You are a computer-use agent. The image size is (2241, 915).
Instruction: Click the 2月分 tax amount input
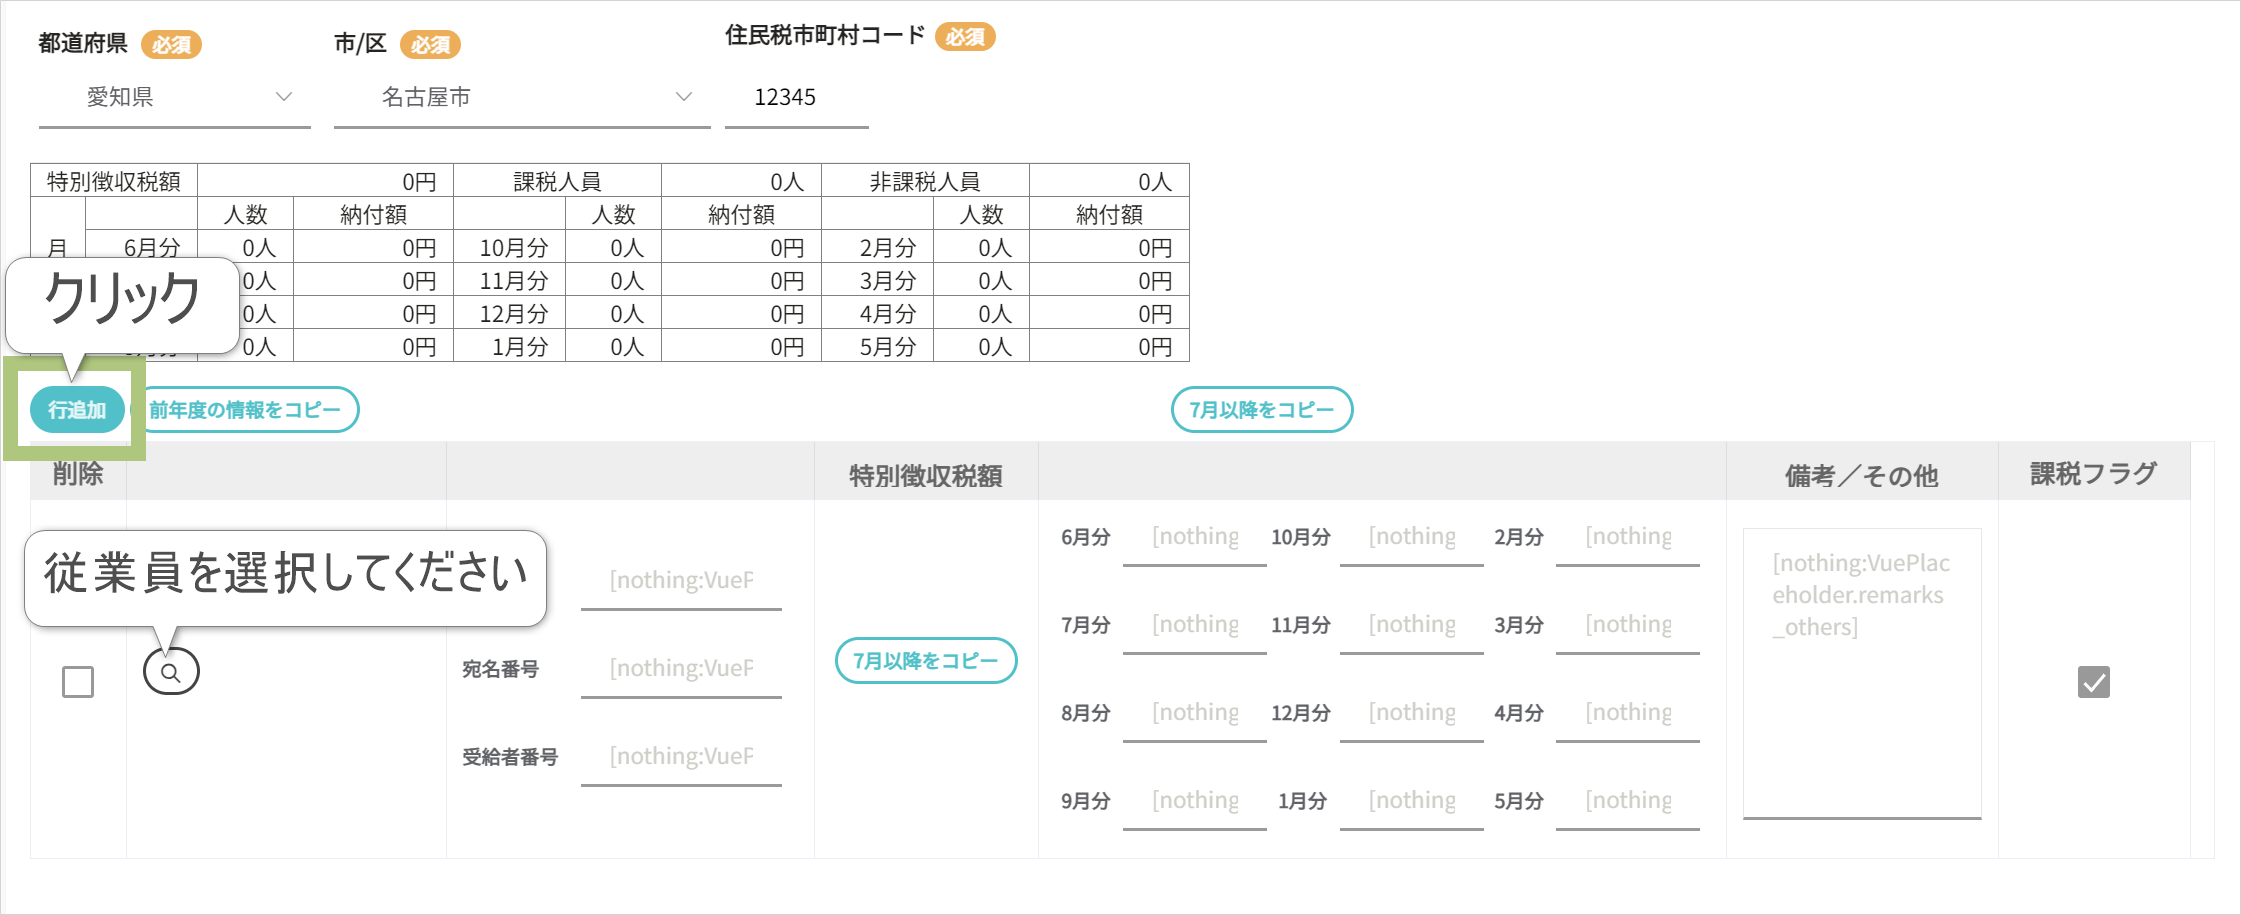point(1627,537)
